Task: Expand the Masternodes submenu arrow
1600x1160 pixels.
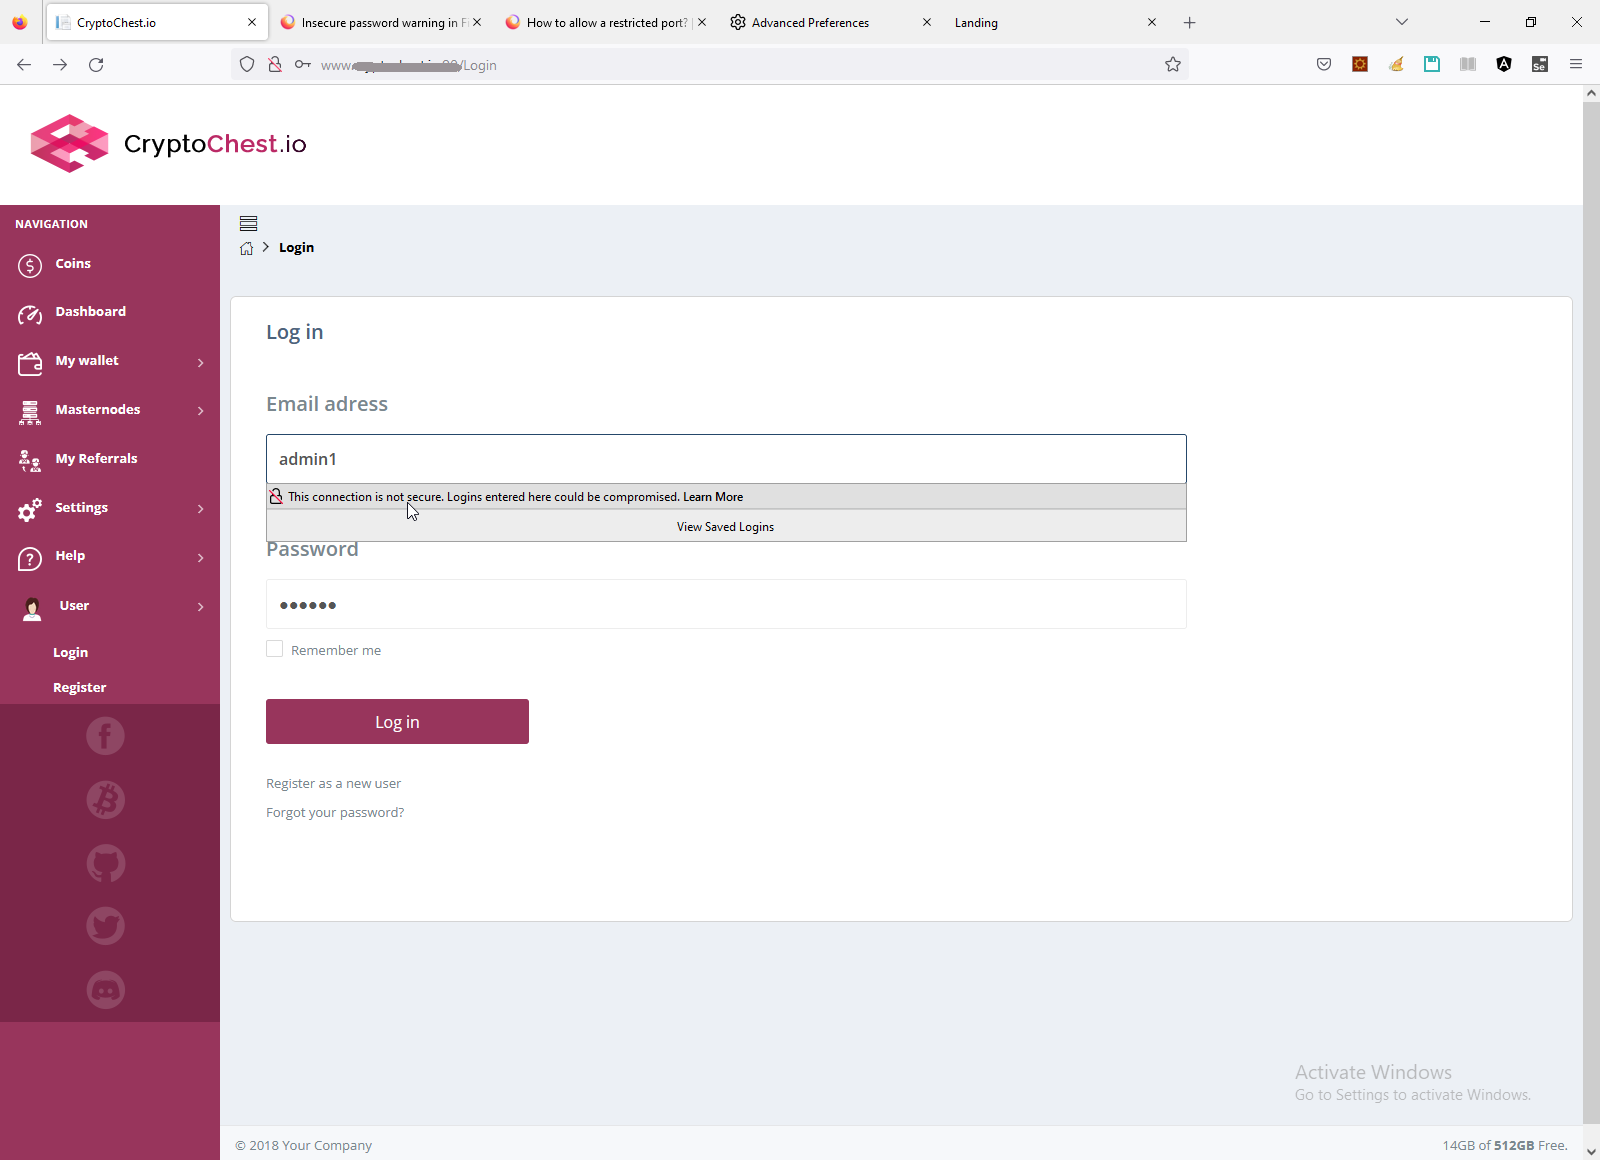Action: pos(201,411)
